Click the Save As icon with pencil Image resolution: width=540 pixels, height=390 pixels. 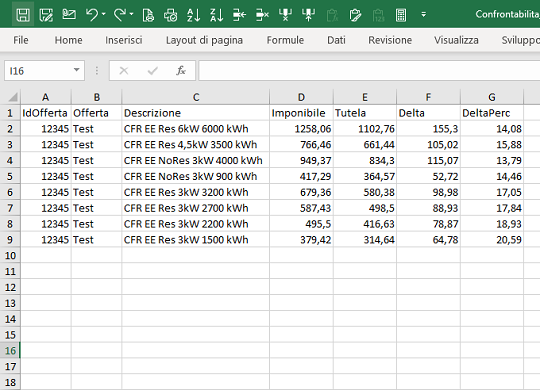[46, 15]
